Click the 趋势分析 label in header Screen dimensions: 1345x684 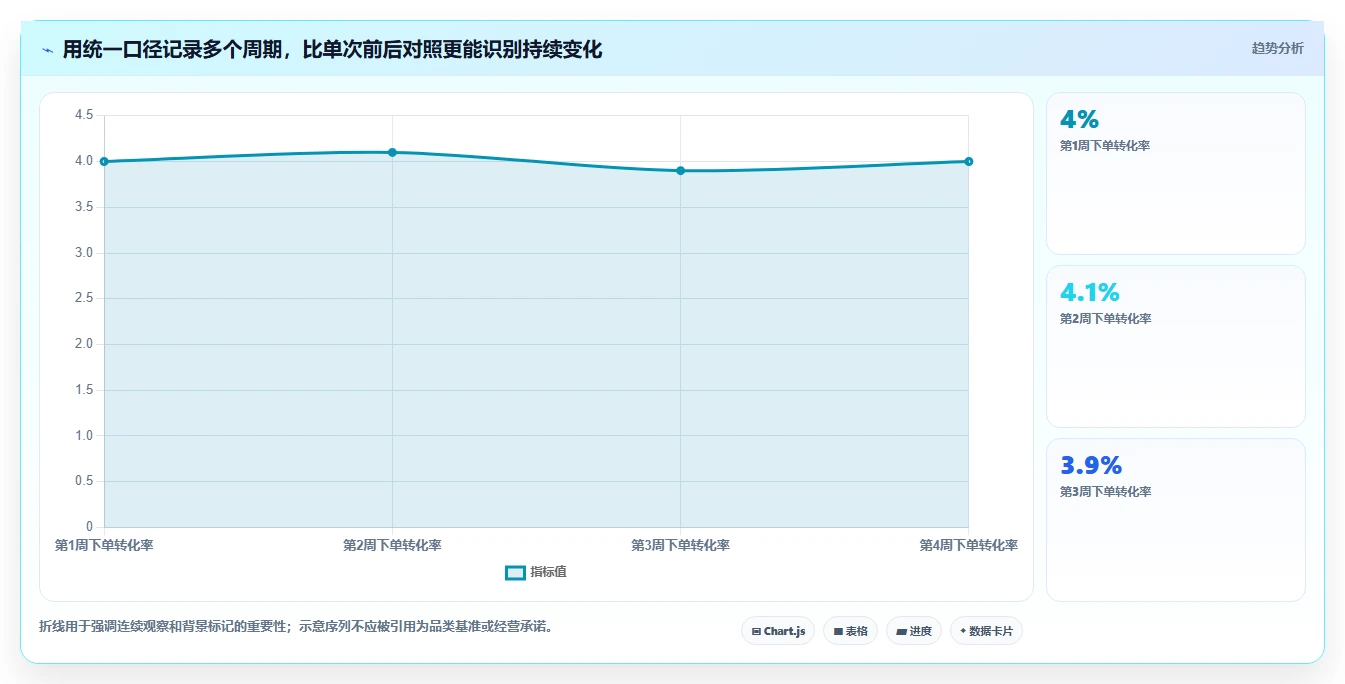point(1277,48)
